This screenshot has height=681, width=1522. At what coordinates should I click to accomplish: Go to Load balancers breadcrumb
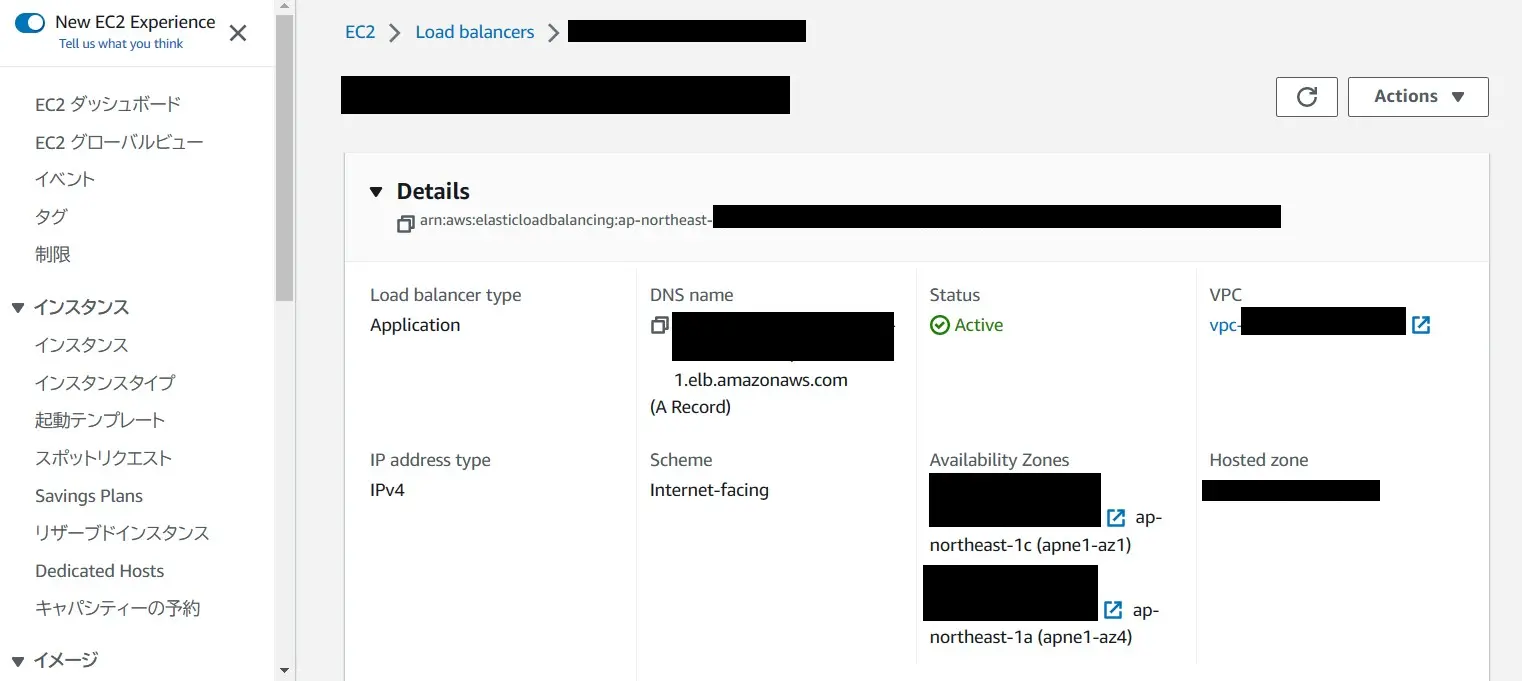tap(474, 32)
